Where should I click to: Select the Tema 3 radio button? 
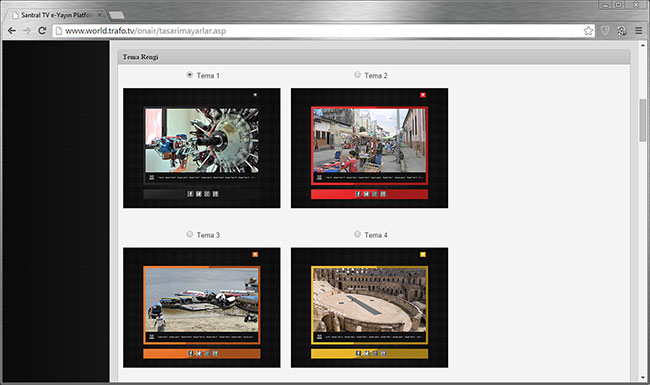189,234
